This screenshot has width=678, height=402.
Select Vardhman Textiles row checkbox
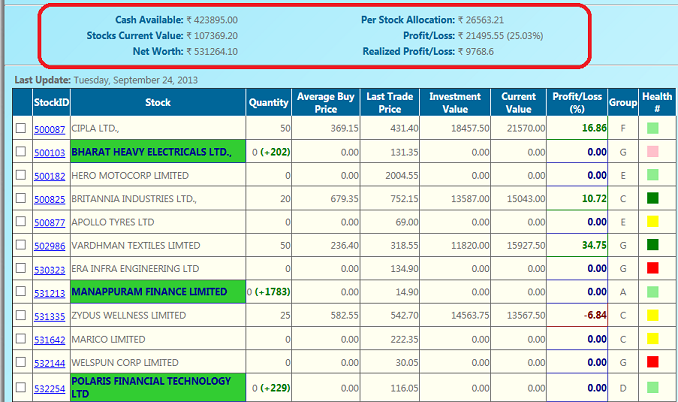tap(21, 245)
